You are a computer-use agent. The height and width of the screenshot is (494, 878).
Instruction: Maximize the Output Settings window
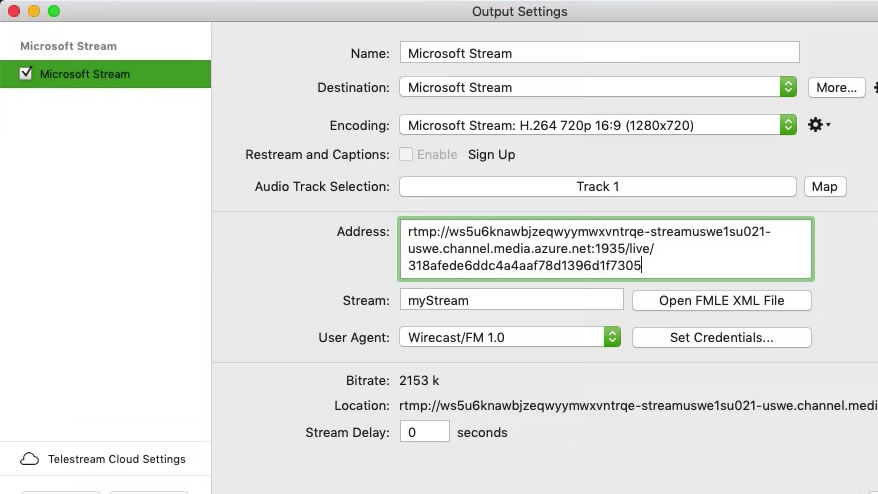[x=54, y=11]
